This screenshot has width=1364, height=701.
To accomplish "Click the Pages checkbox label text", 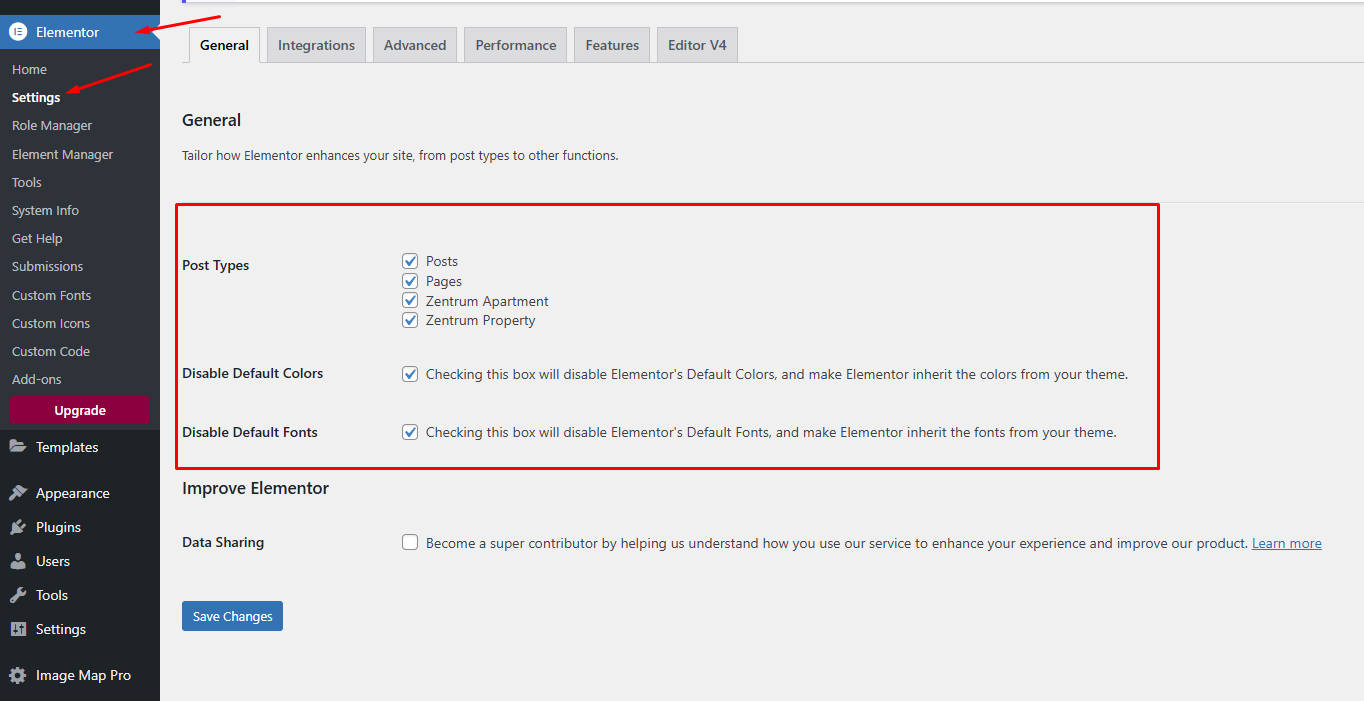I will 444,281.
